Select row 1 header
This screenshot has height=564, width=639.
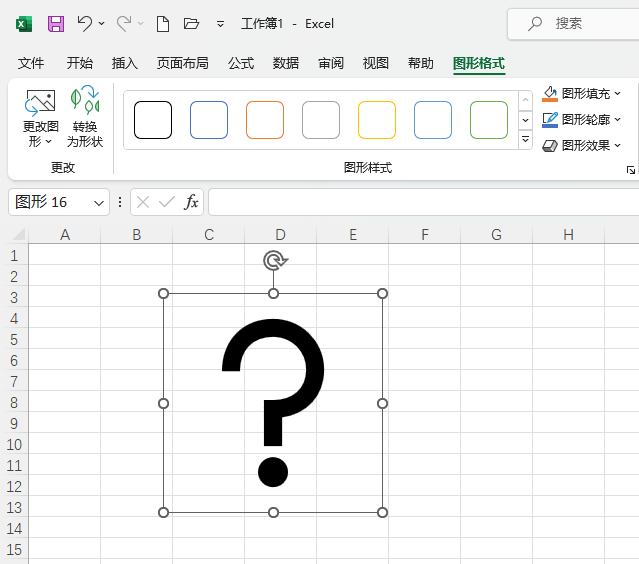point(14,256)
